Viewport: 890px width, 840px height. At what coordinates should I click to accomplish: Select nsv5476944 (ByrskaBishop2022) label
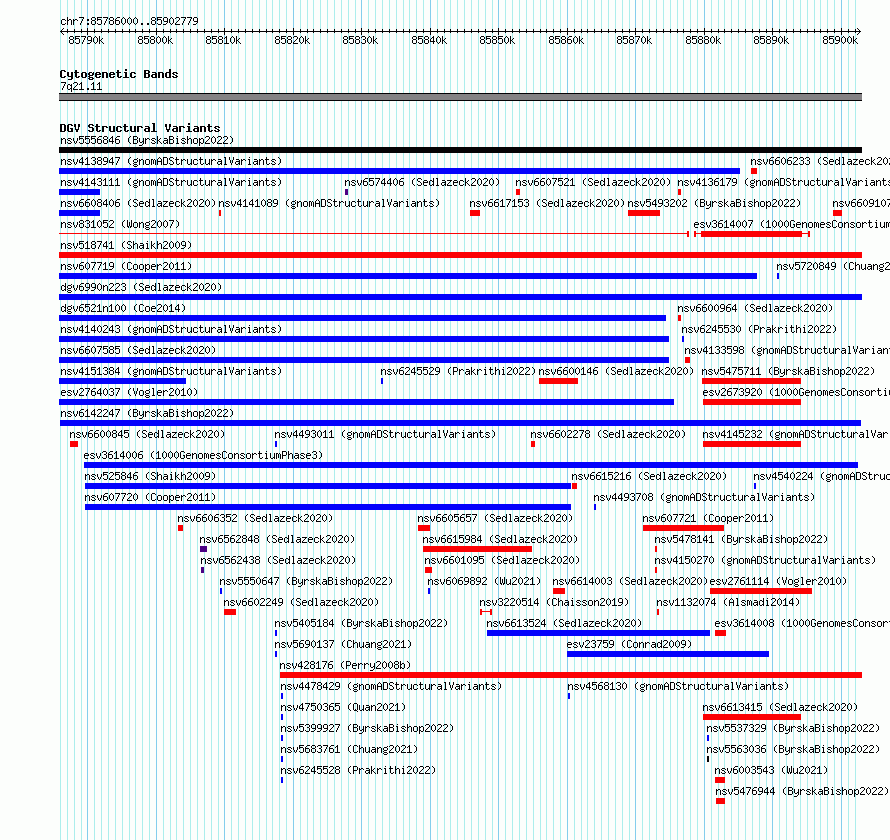coord(801,791)
